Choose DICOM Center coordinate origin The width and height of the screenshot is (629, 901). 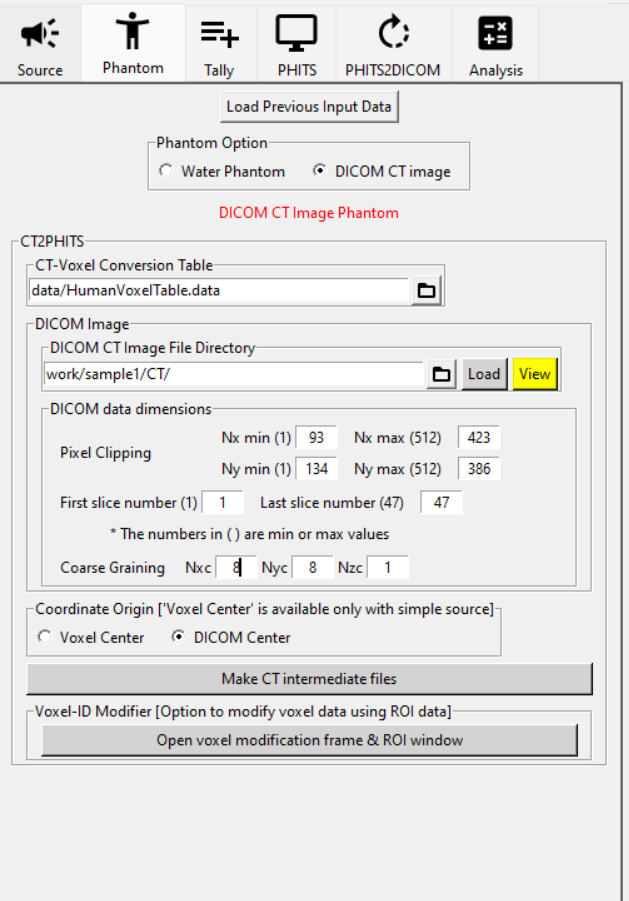[x=179, y=637]
